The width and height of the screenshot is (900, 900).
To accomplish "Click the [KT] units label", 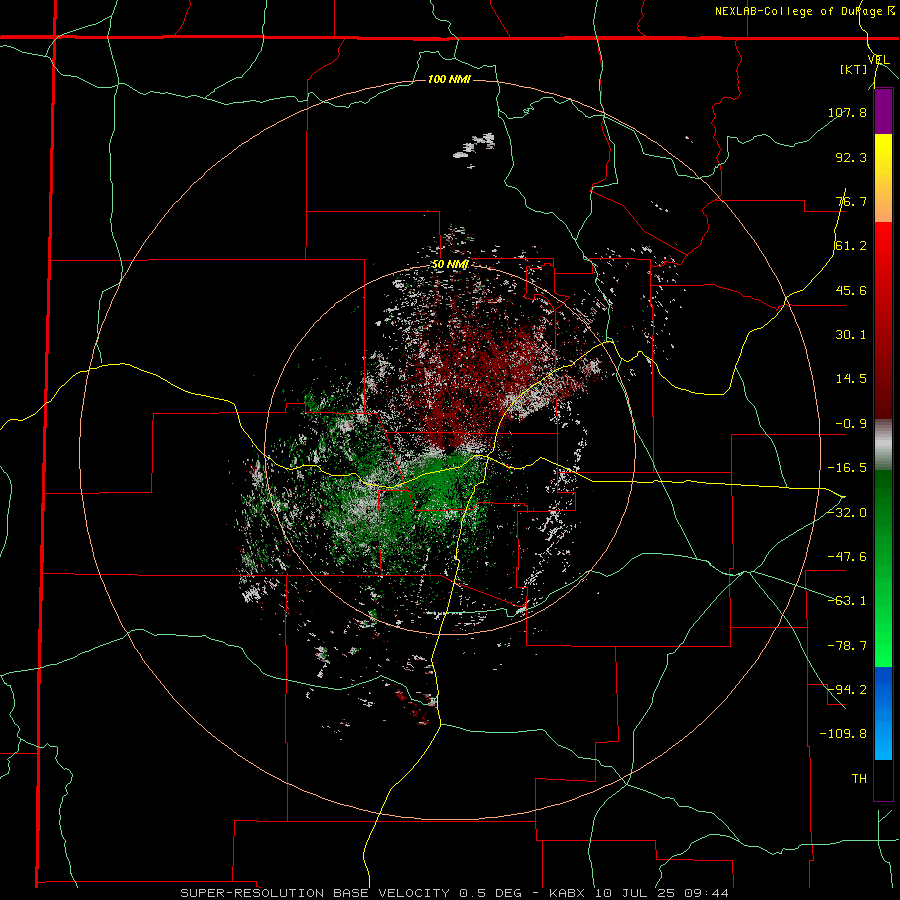I will (854, 69).
